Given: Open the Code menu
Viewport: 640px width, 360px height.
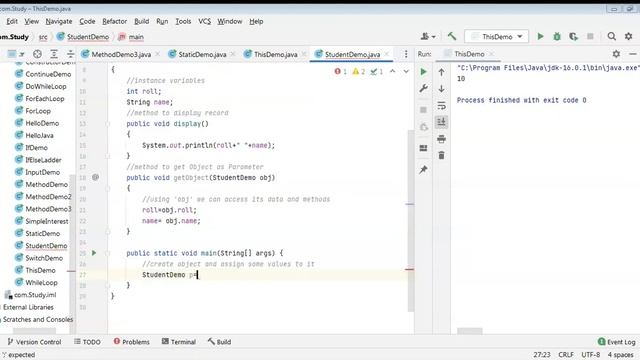Looking at the screenshot, I should tap(87, 21).
